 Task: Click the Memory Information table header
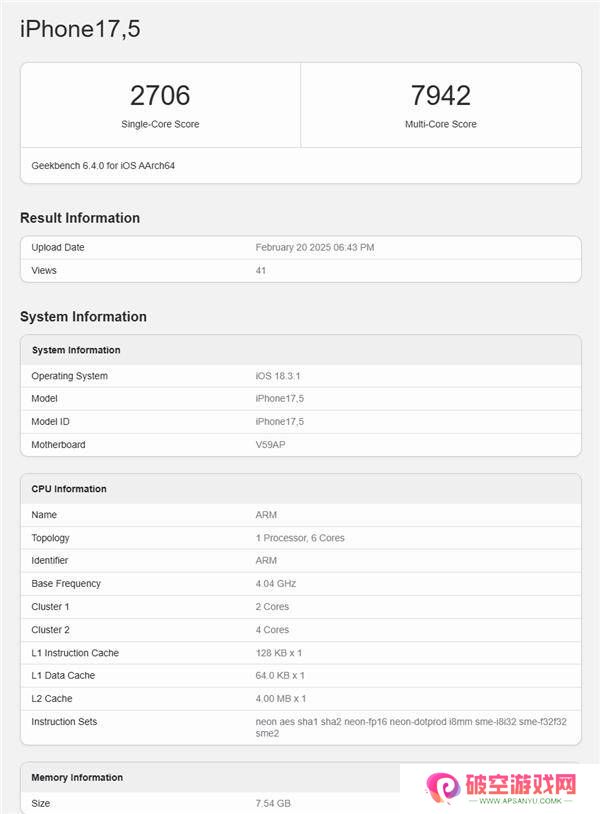[301, 778]
